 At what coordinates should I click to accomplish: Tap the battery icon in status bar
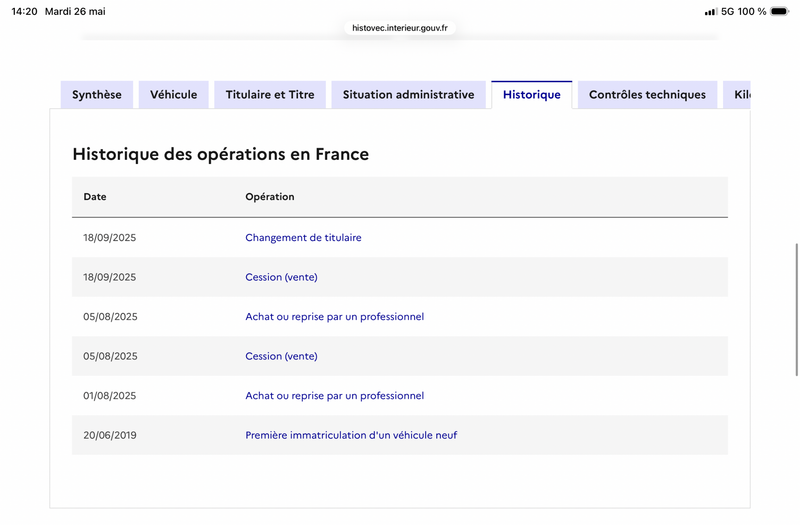[780, 11]
